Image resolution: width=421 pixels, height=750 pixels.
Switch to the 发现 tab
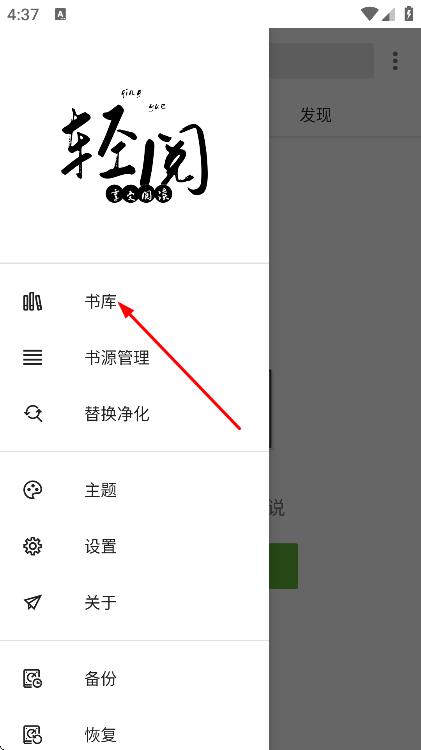[315, 115]
